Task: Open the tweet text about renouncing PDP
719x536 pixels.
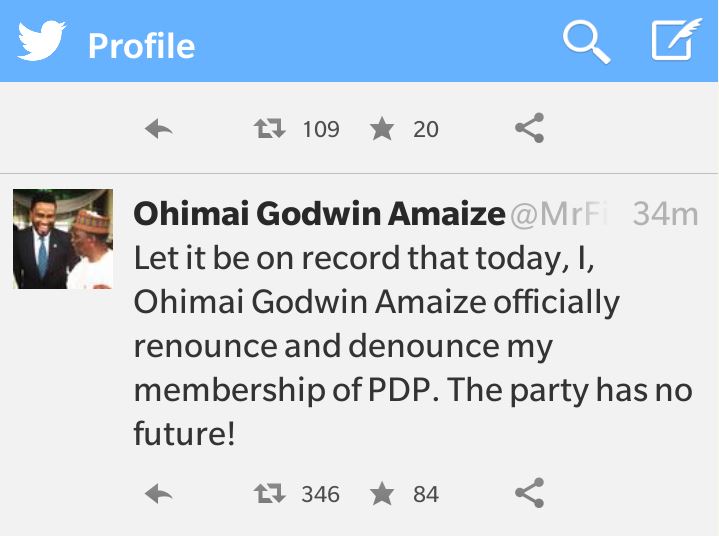Action: (x=412, y=345)
